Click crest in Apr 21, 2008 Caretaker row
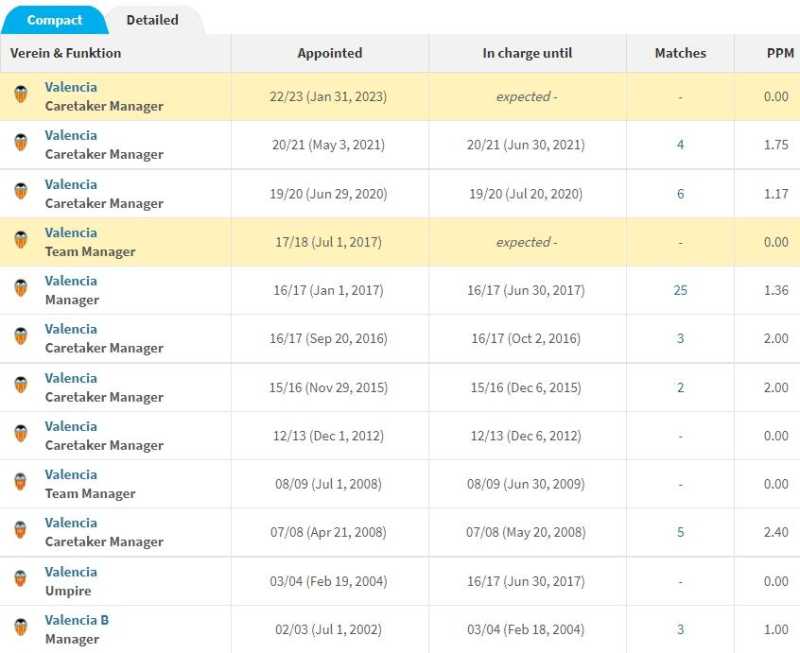Viewport: 800px width, 653px height. pyautogui.click(x=21, y=531)
